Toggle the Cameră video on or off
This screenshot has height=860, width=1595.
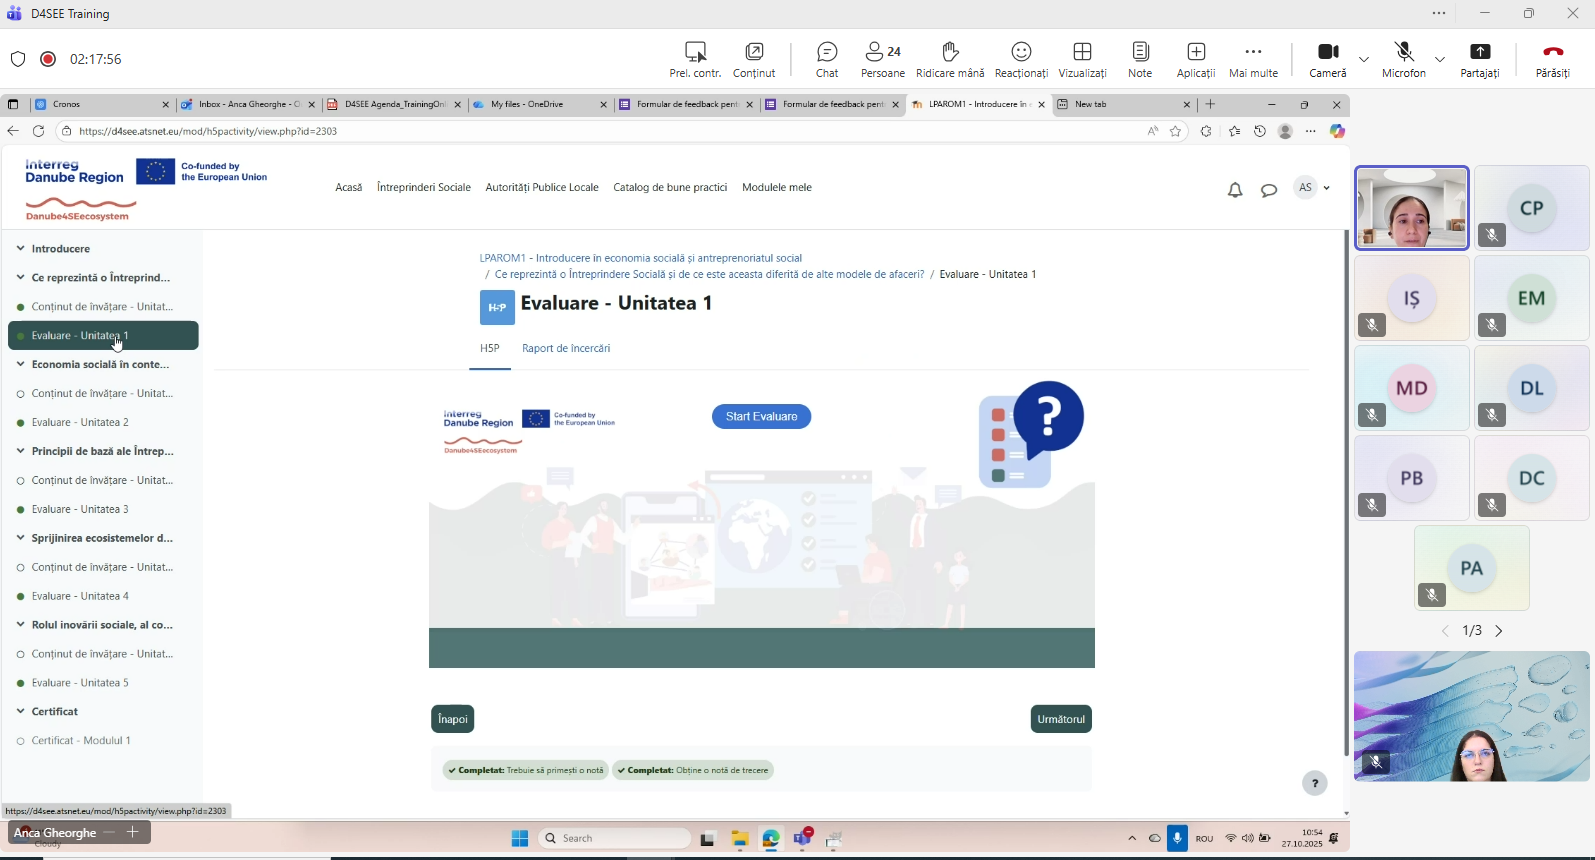click(x=1328, y=59)
